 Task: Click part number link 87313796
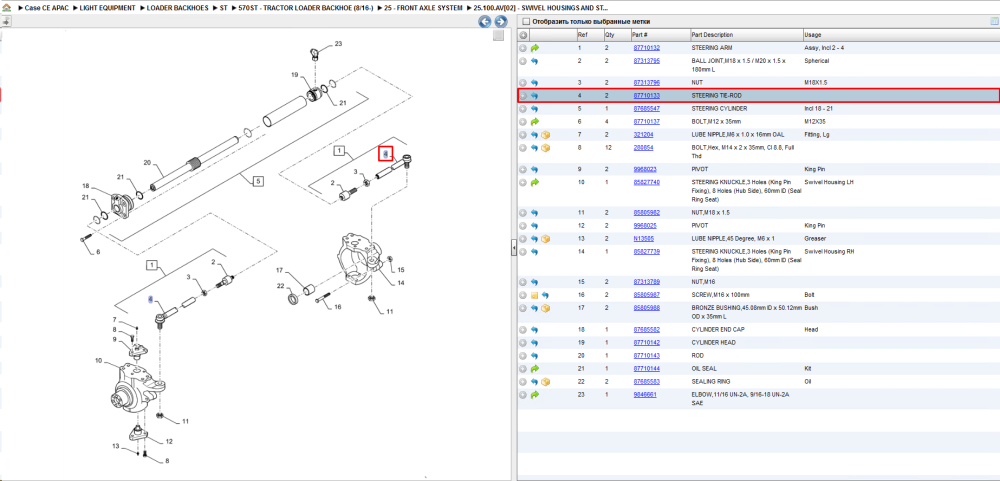coord(646,83)
